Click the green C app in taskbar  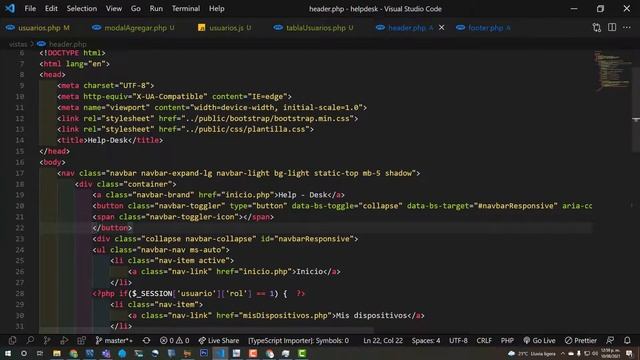click(302, 353)
